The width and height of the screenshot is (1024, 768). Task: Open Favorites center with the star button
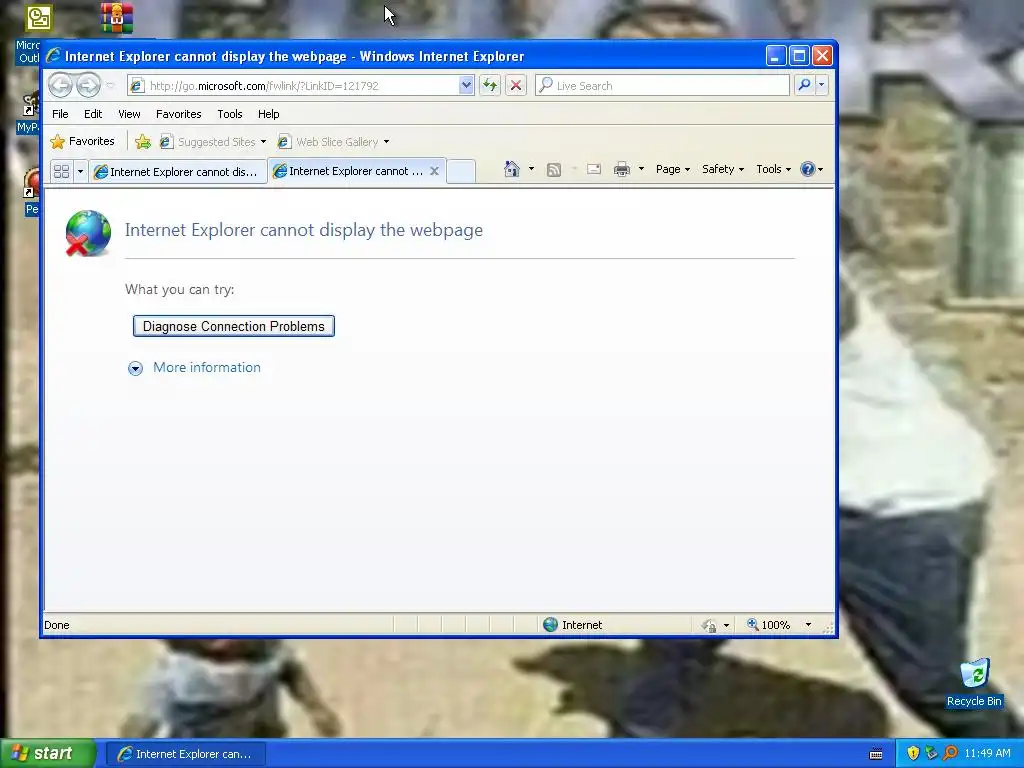83,141
